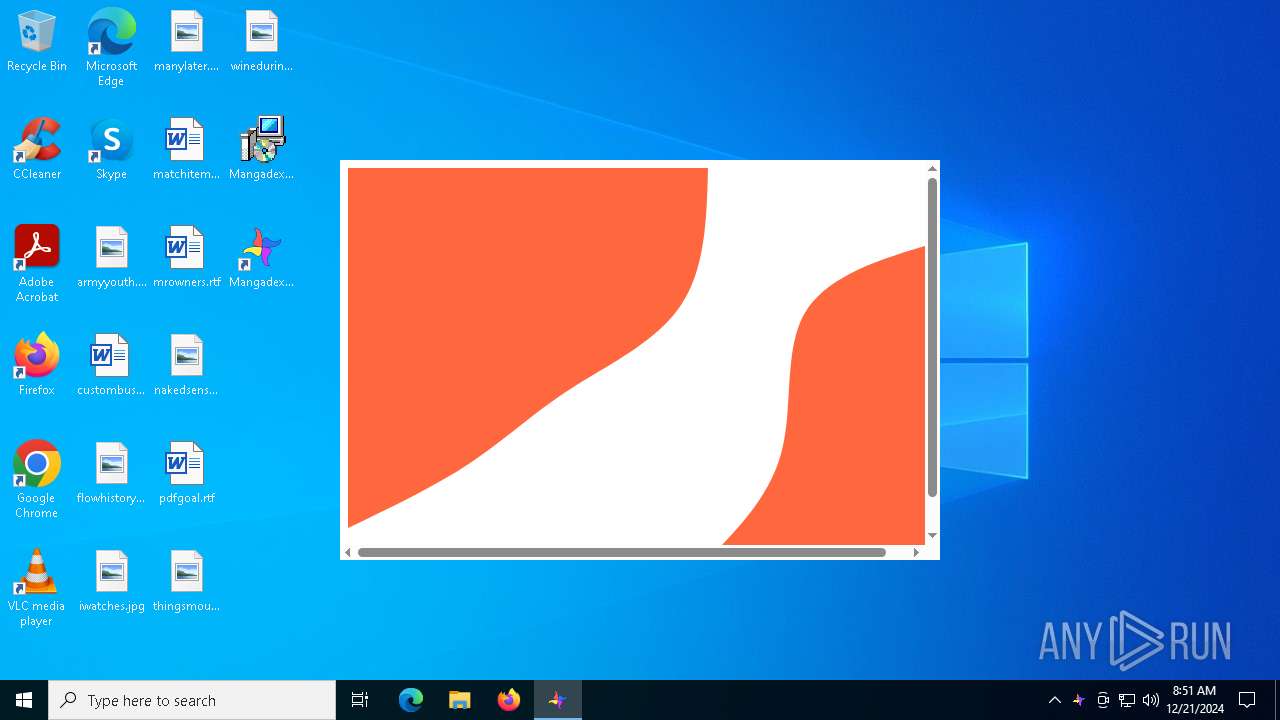Click the Mangadex tray icon
Viewport: 1280px width, 720px height.
tap(1079, 700)
